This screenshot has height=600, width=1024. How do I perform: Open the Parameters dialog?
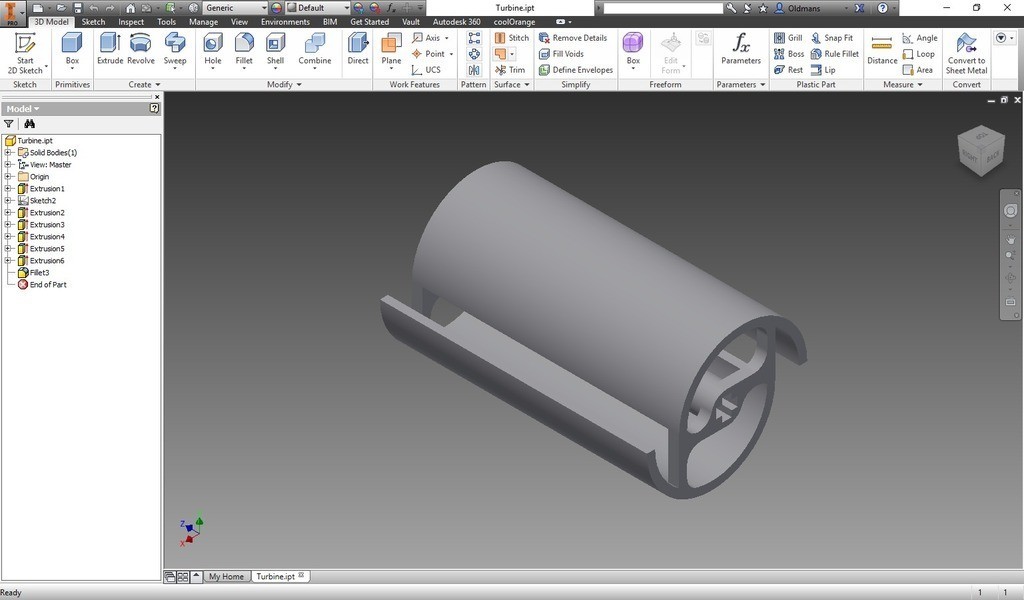[741, 48]
